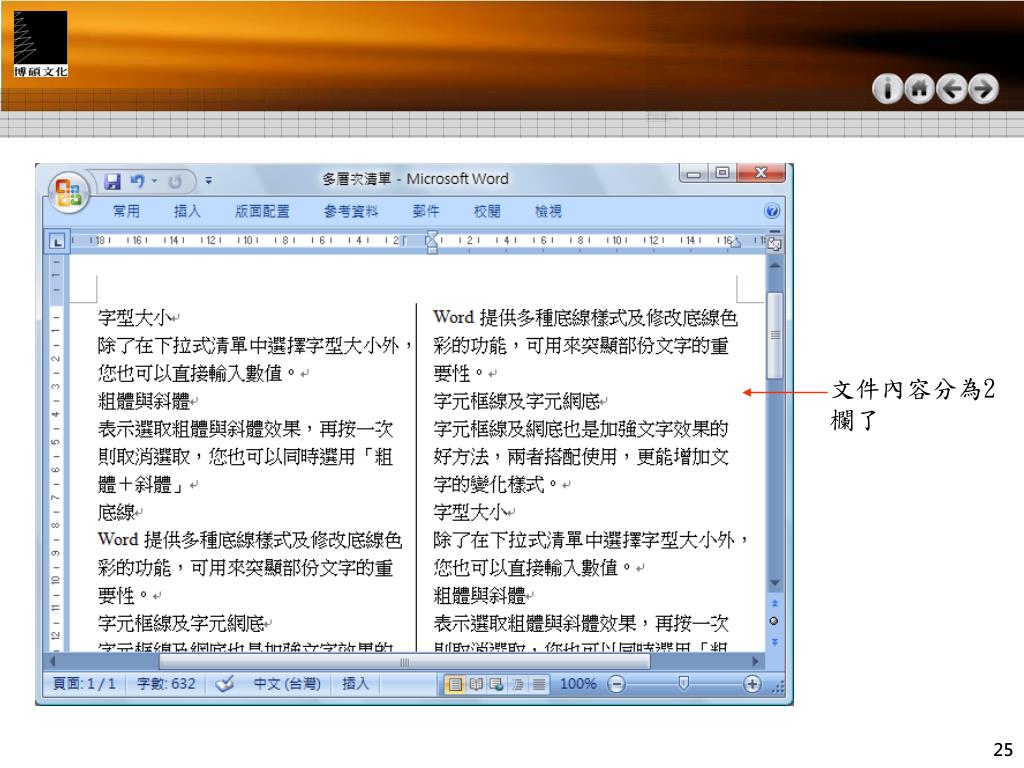Click the Save icon in Quick Access Toolbar

coord(112,182)
